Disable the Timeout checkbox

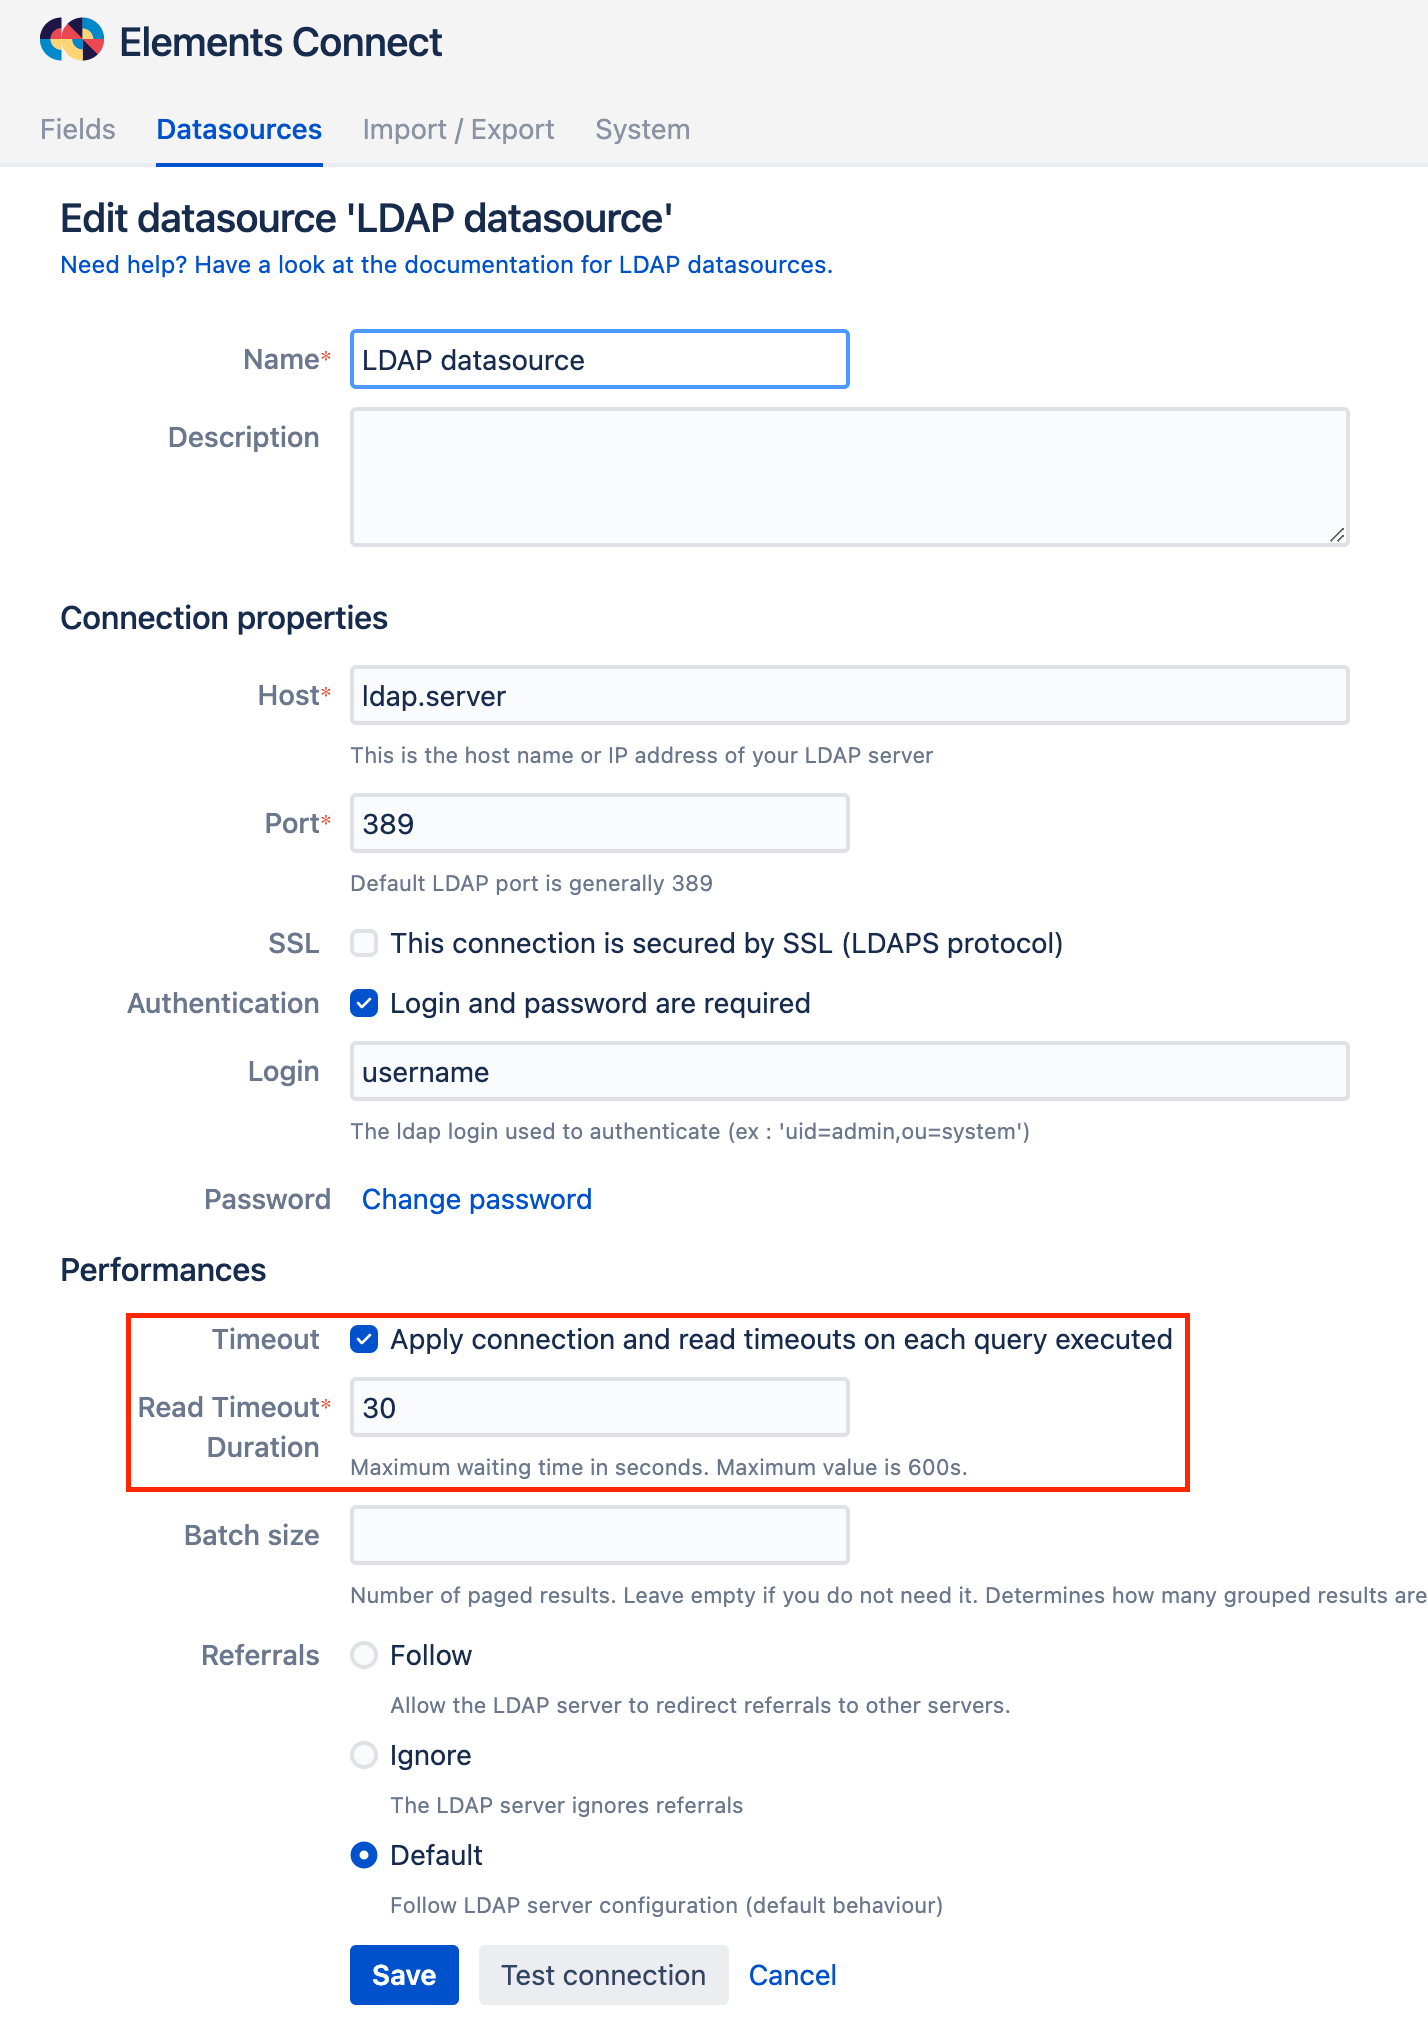pyautogui.click(x=364, y=1339)
